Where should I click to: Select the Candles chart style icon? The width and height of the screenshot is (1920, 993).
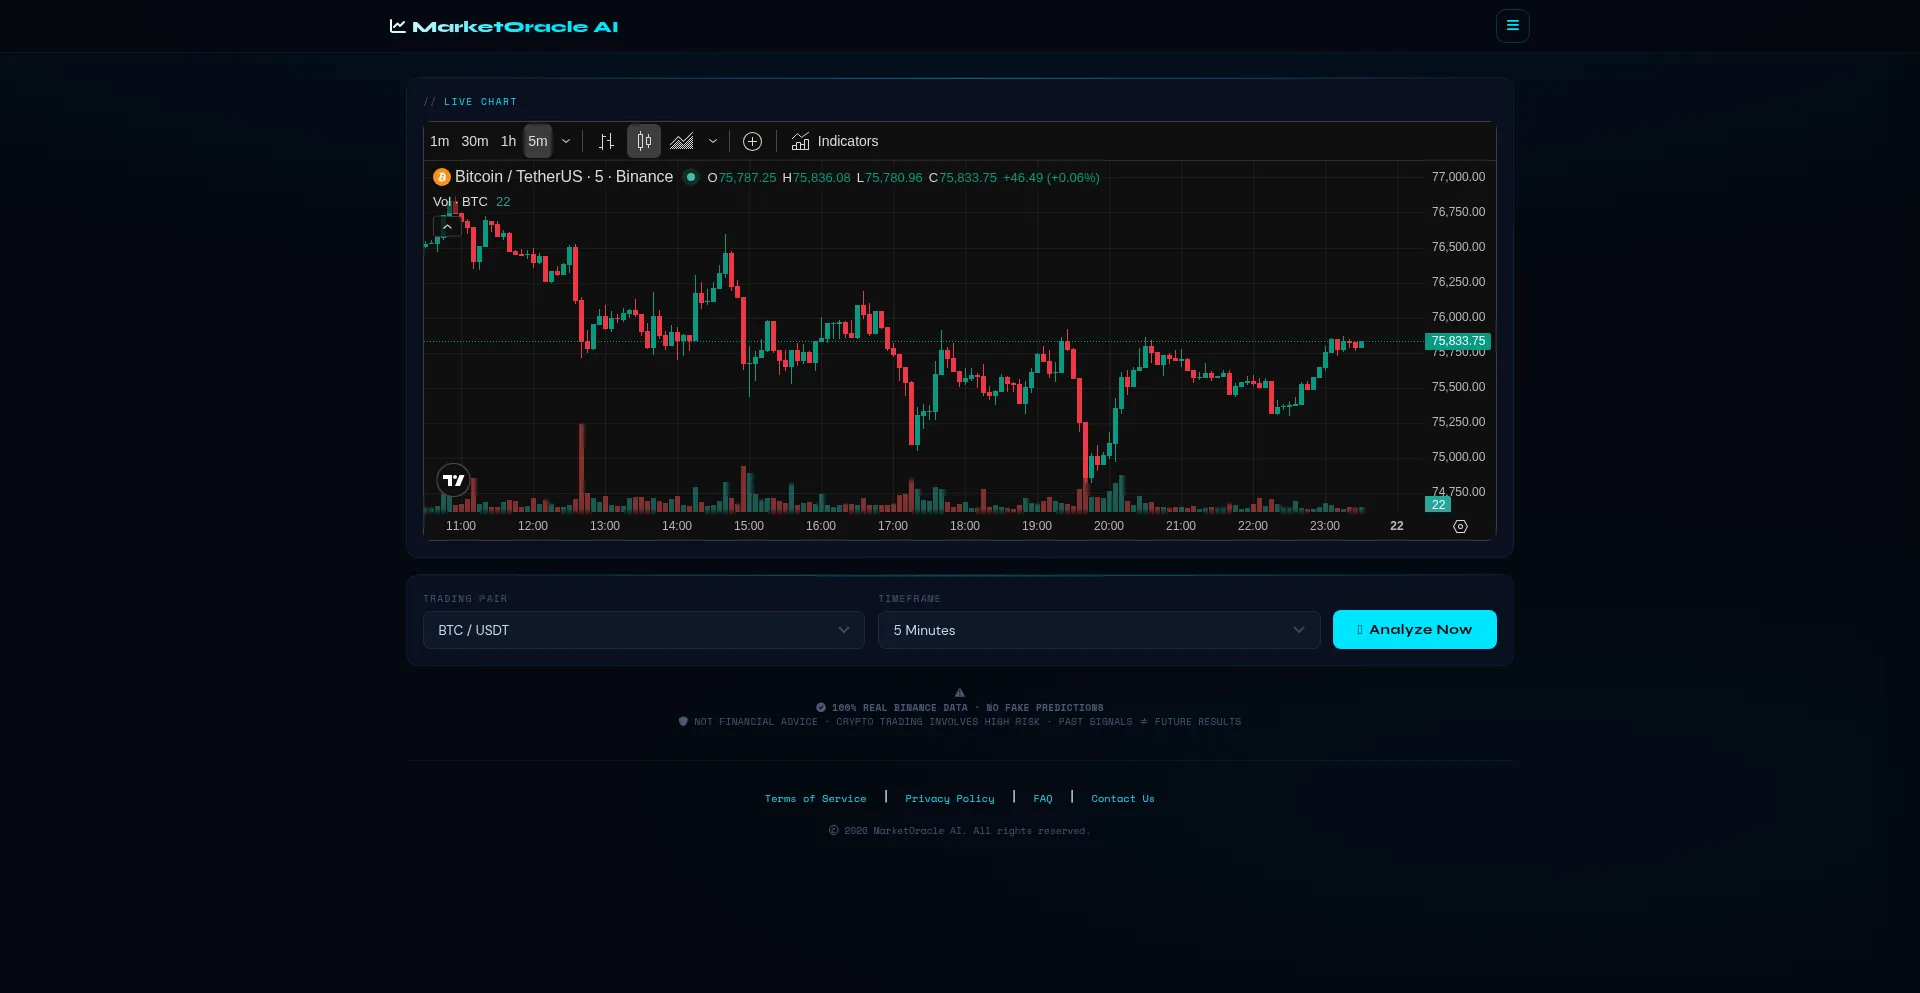(644, 142)
